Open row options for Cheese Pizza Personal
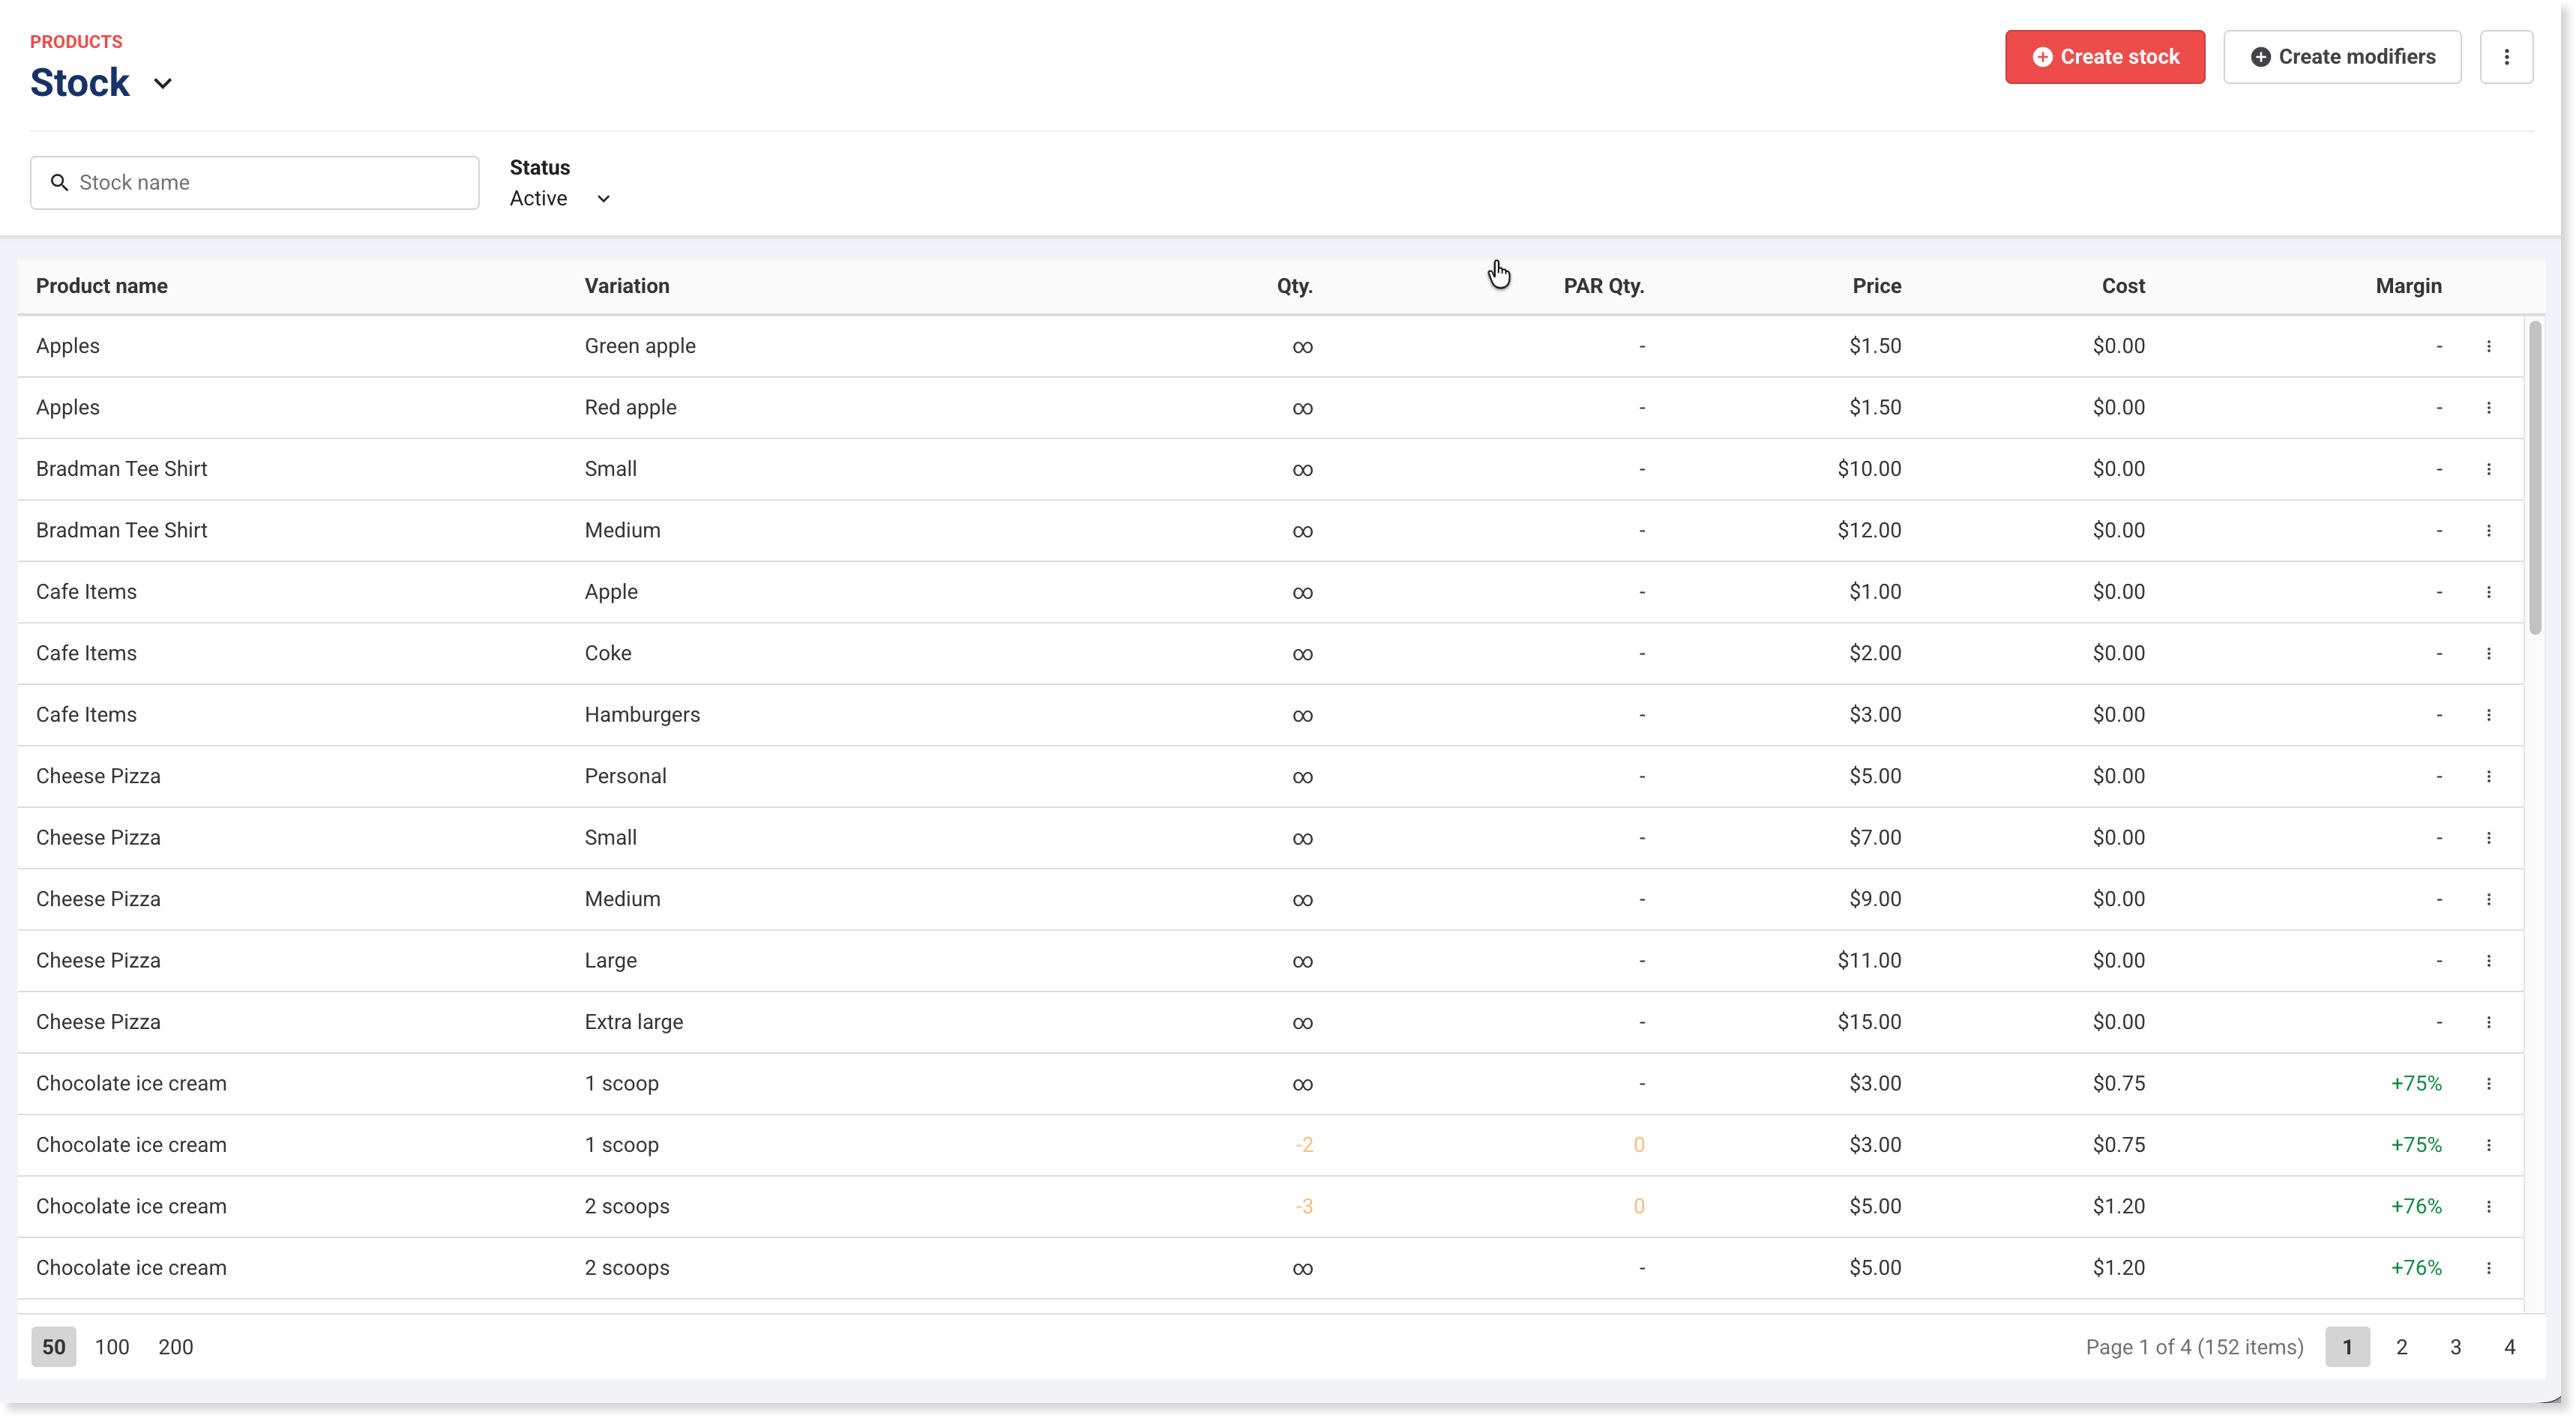2576x1418 pixels. 2488,776
